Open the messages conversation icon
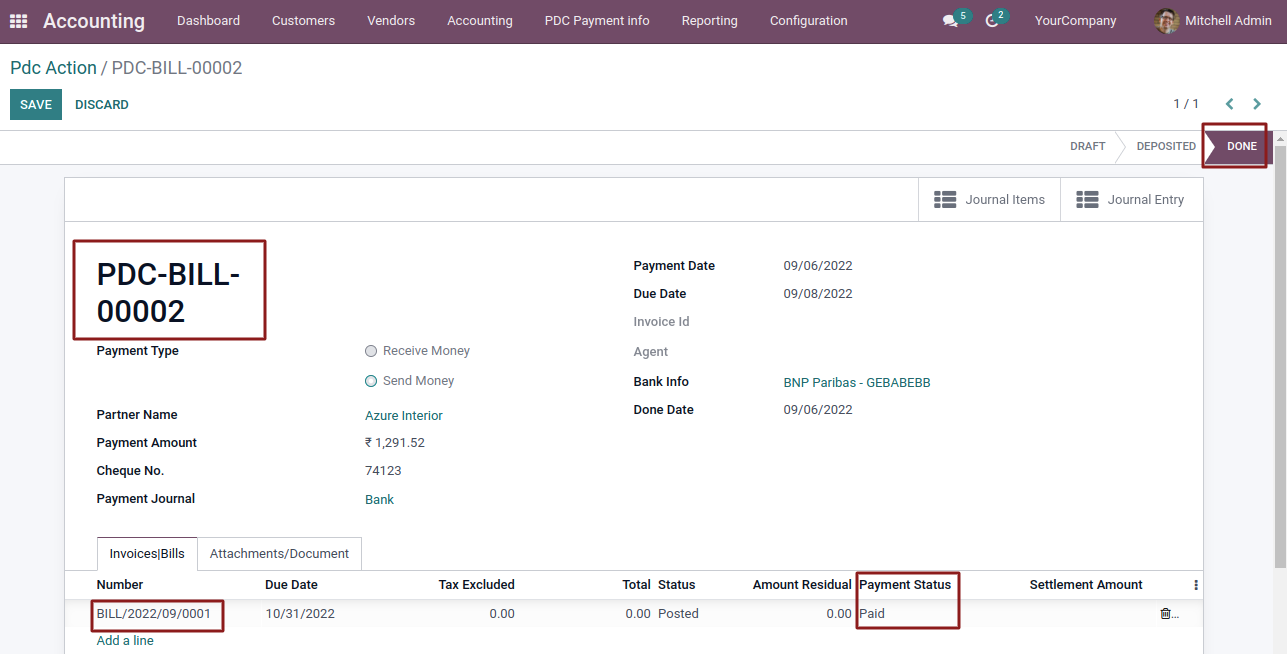1287x654 pixels. pos(950,21)
